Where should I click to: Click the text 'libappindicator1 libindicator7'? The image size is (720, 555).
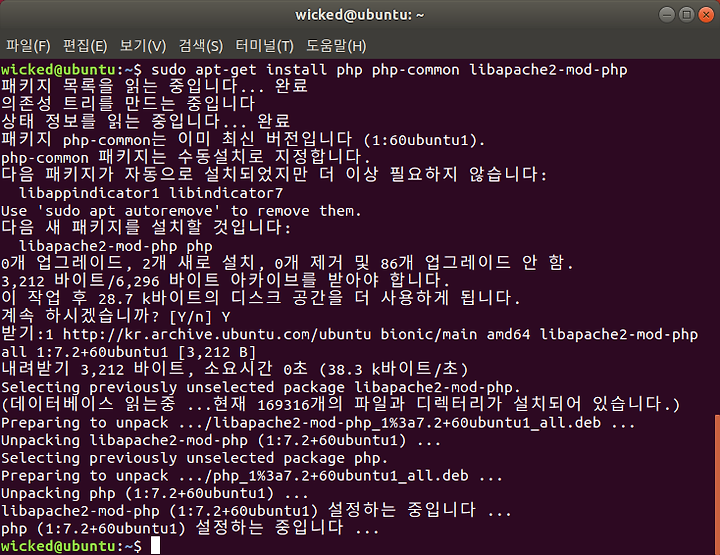[x=151, y=193]
